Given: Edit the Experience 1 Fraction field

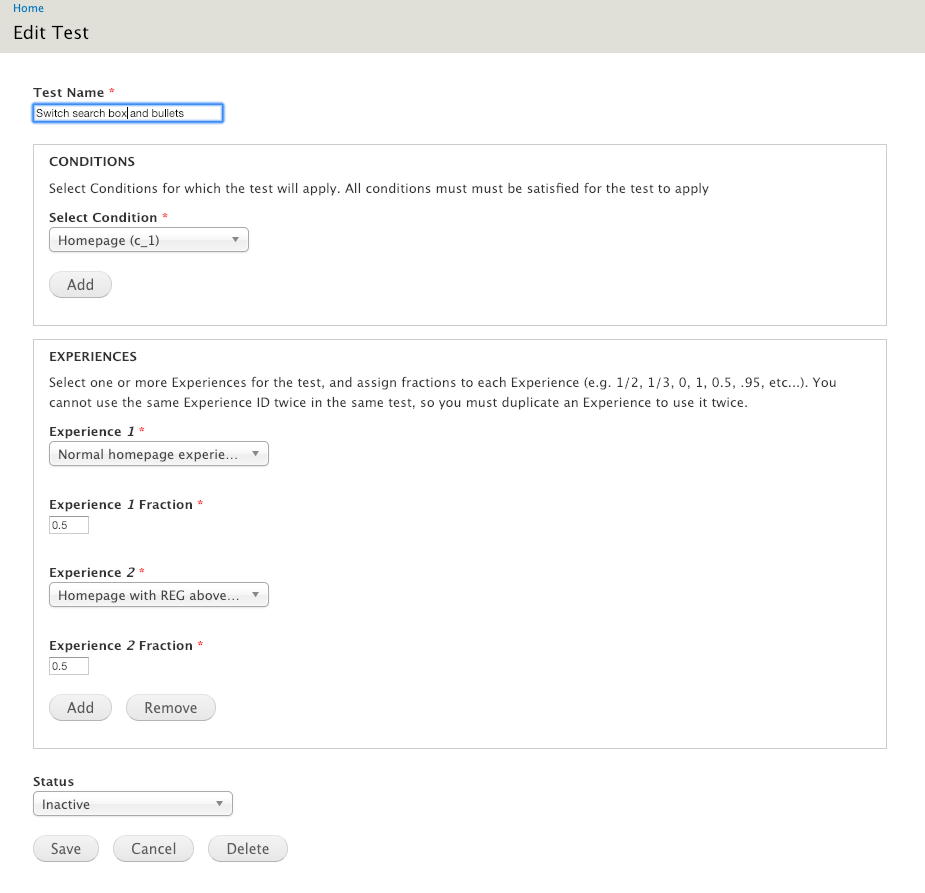Looking at the screenshot, I should pos(69,525).
